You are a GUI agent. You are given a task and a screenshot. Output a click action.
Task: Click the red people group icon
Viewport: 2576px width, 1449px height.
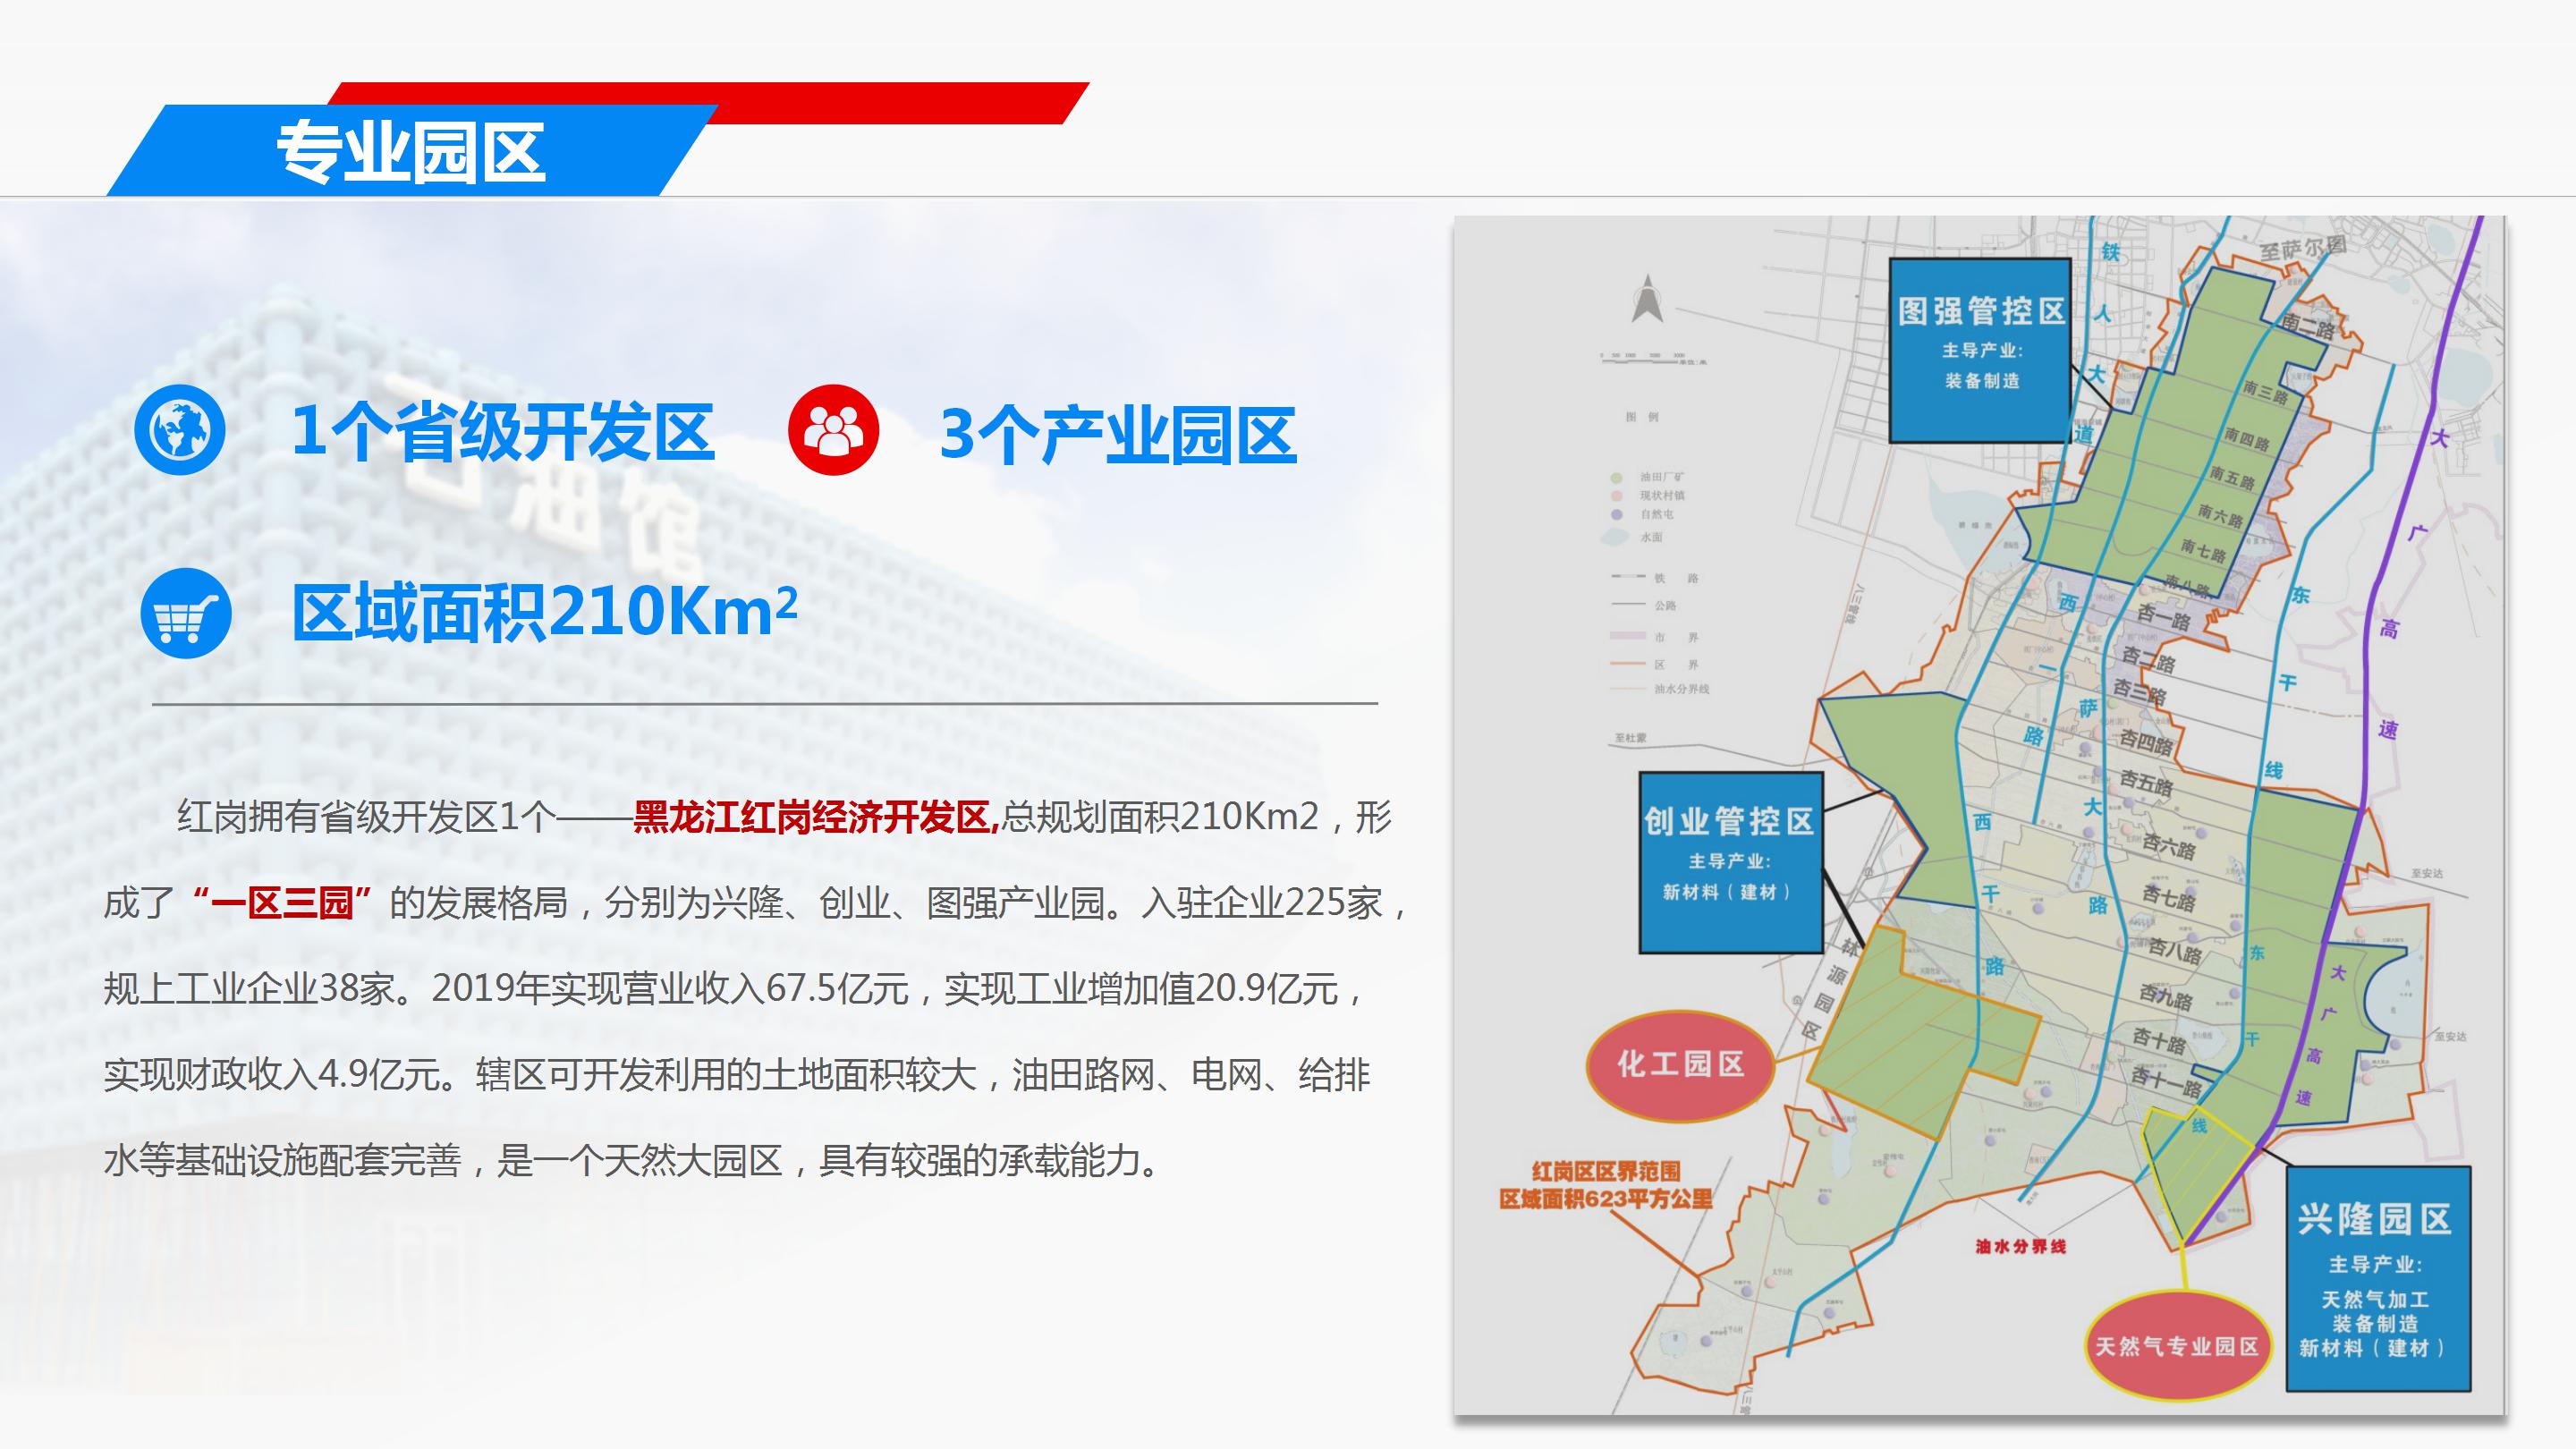833,429
